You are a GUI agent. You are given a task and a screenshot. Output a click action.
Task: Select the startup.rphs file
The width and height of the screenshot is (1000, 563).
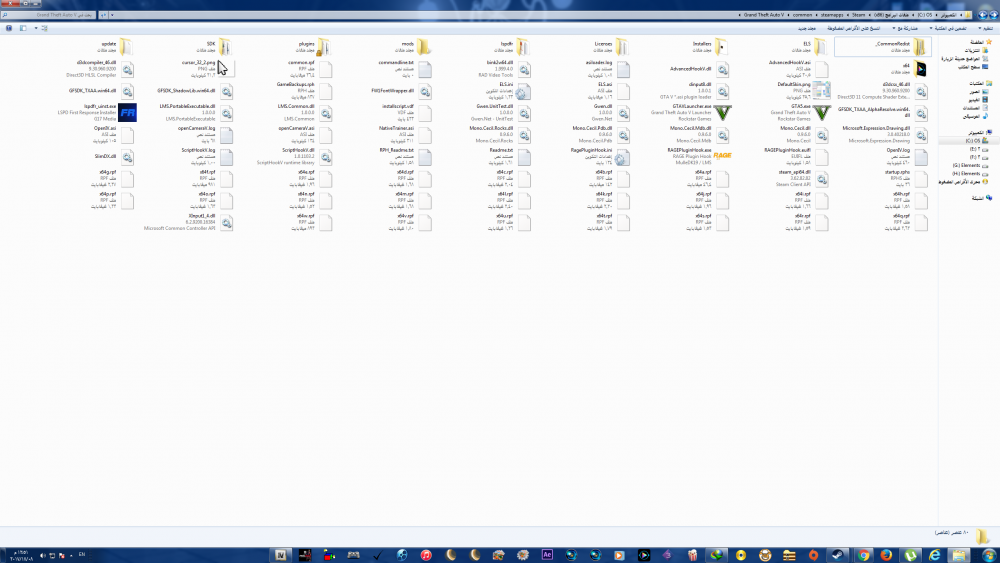tap(921, 179)
